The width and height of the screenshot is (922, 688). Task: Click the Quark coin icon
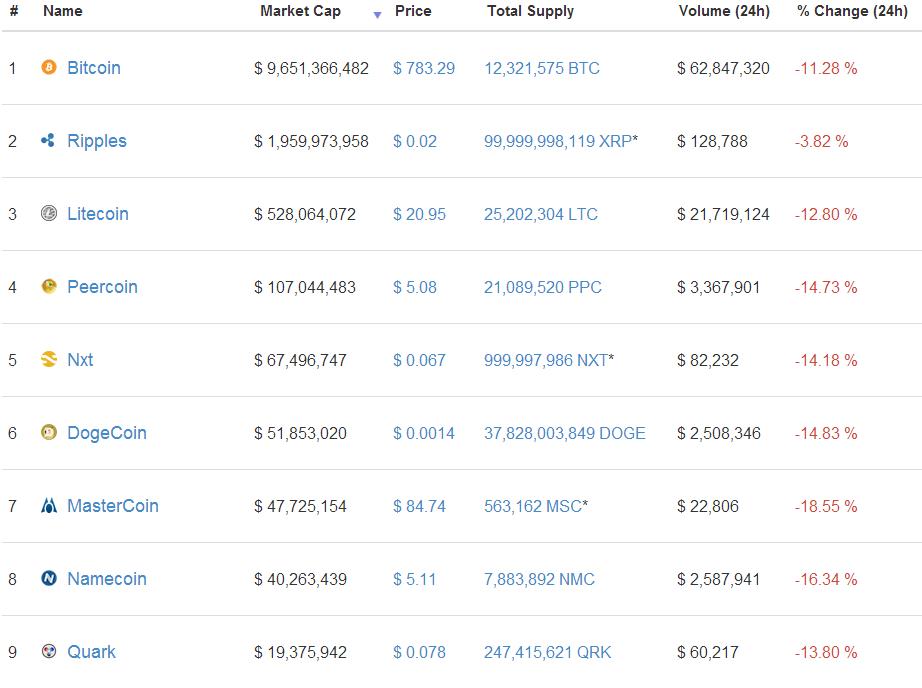click(x=49, y=651)
